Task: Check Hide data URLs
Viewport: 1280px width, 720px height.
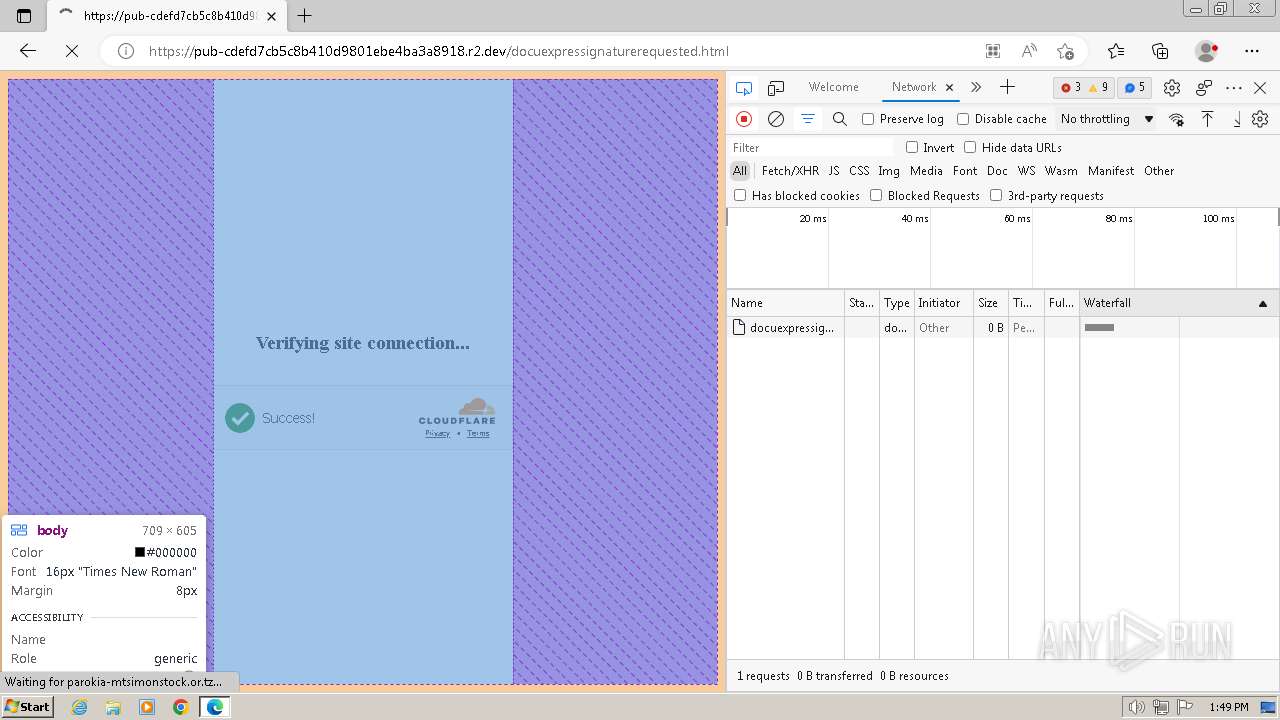Action: (970, 147)
